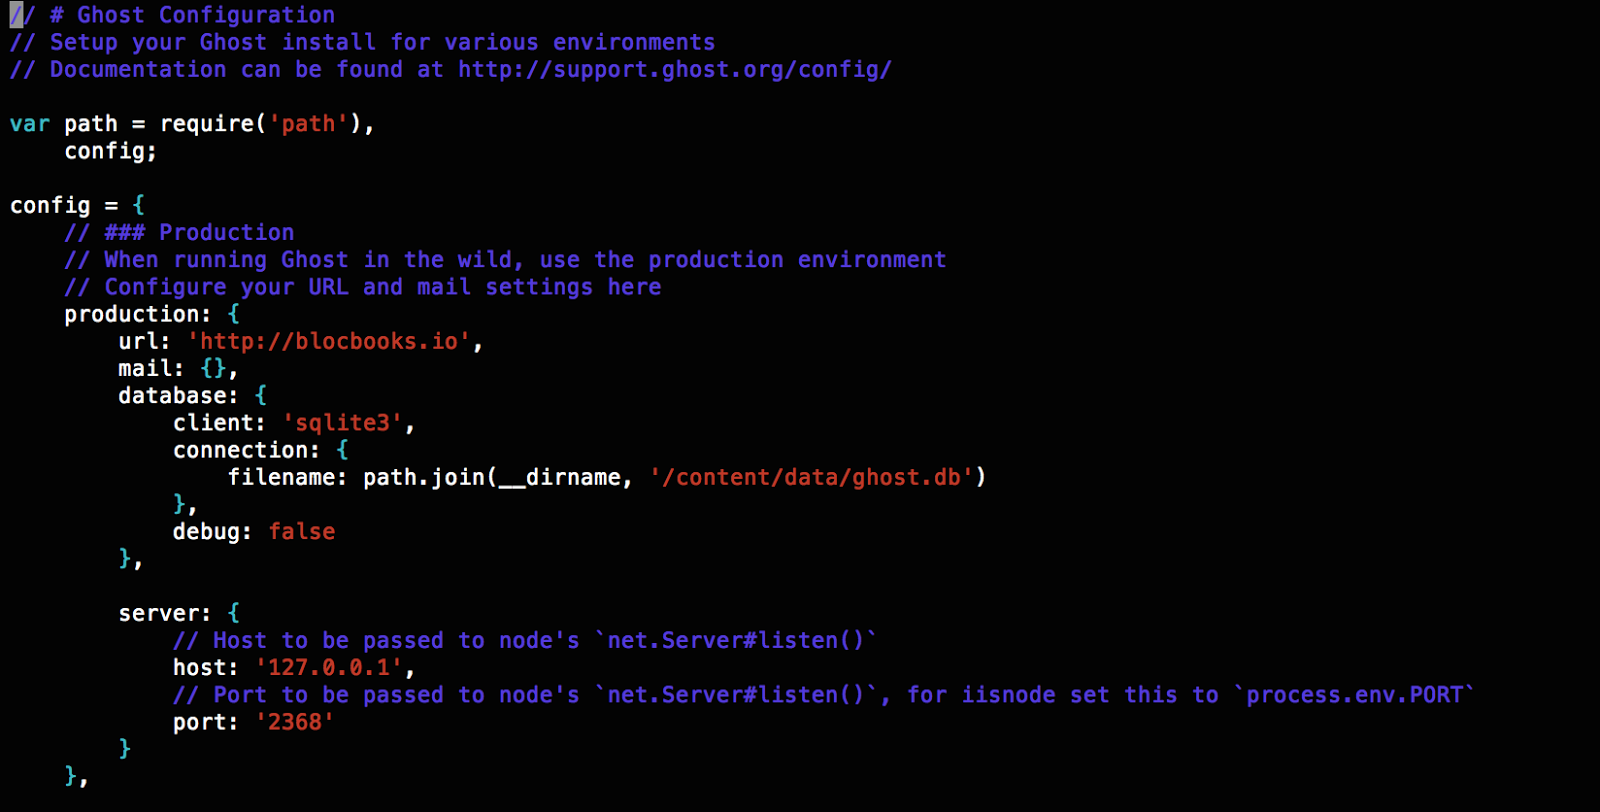The image size is (1600, 812).
Task: Click the 'path' string inside require()
Action: click(x=308, y=124)
